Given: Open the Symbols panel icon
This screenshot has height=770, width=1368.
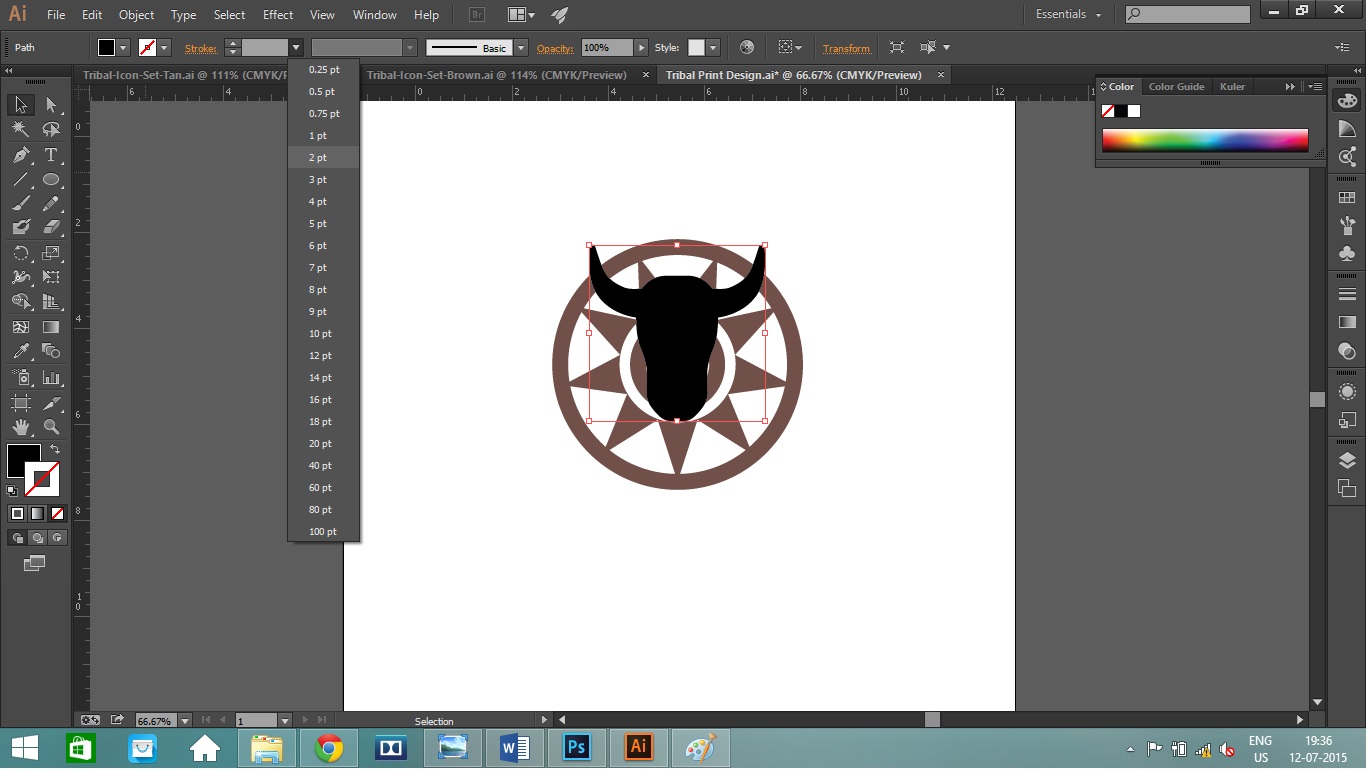Looking at the screenshot, I should [x=1347, y=253].
